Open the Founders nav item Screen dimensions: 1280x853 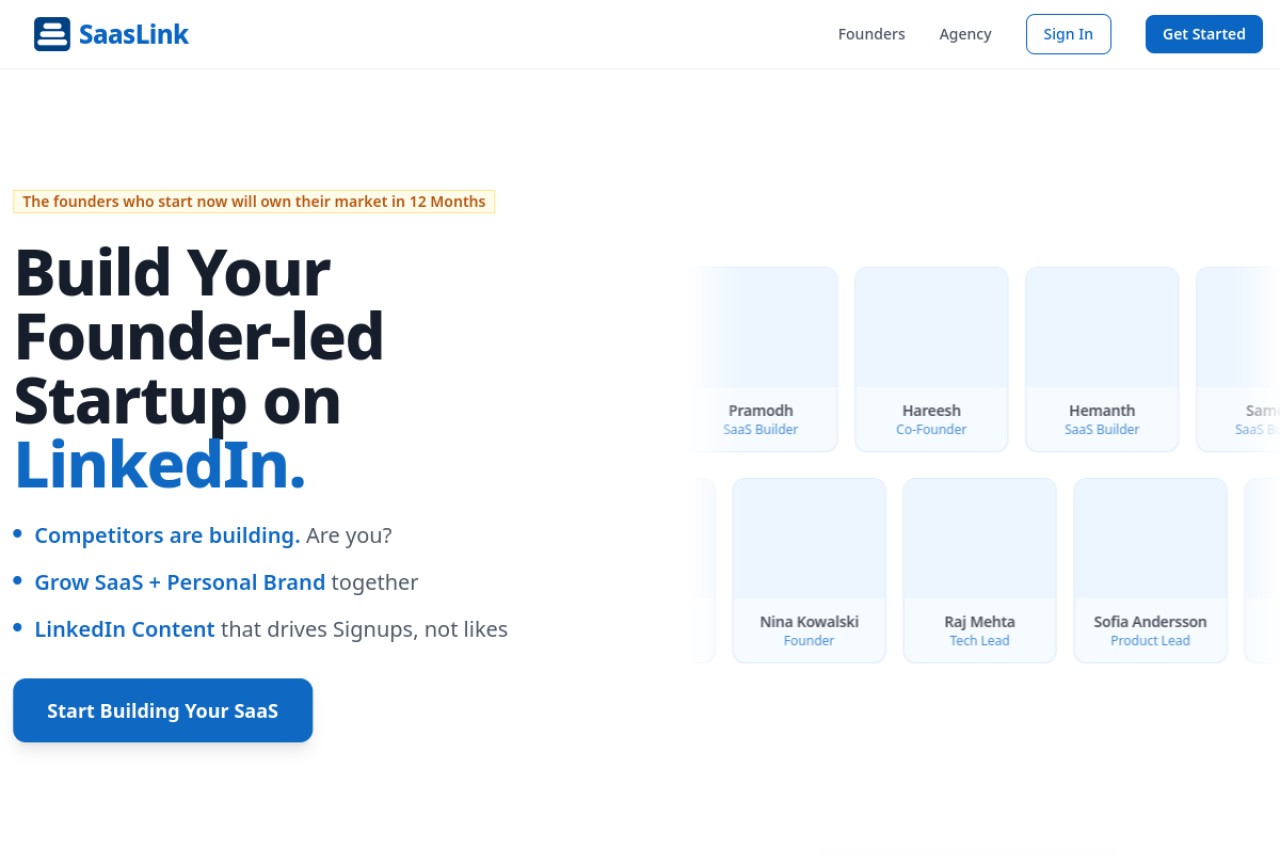coord(871,34)
